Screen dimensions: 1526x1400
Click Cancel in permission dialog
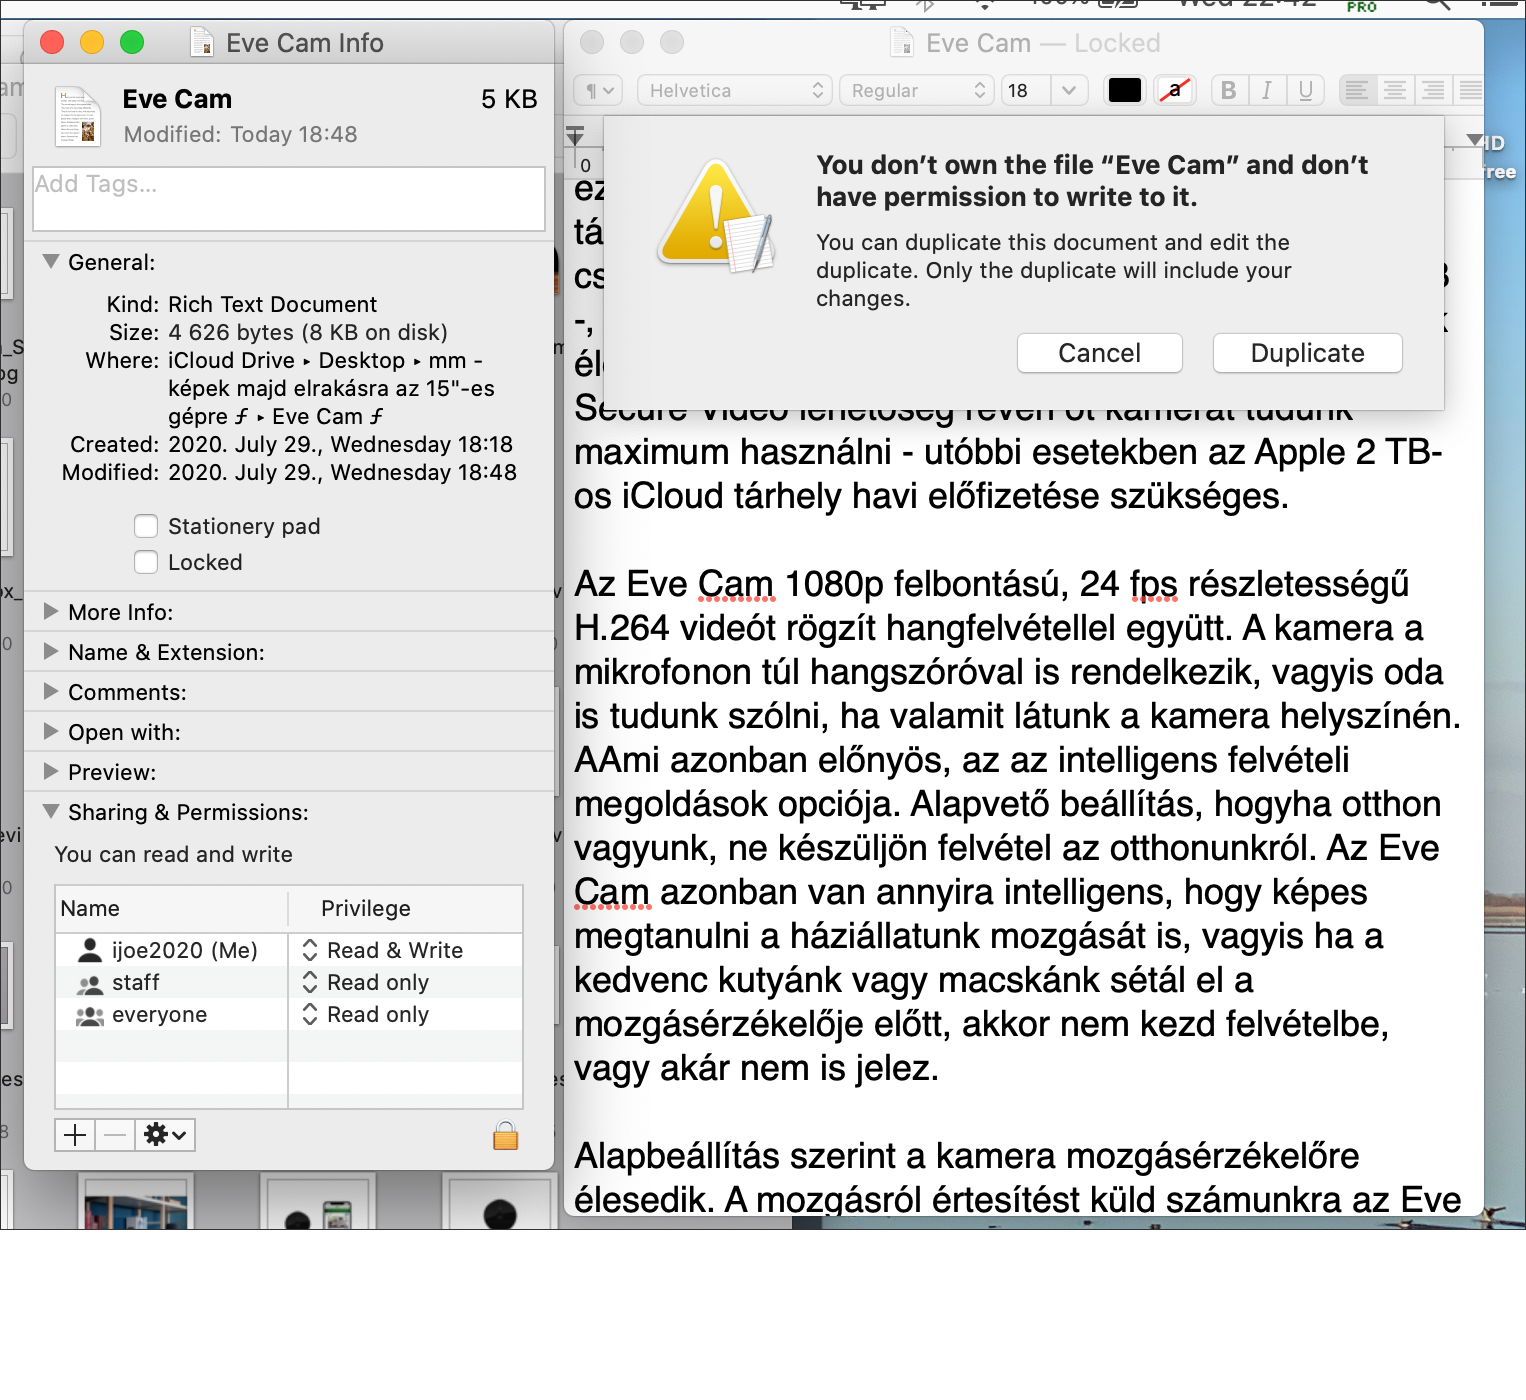pyautogui.click(x=1100, y=353)
